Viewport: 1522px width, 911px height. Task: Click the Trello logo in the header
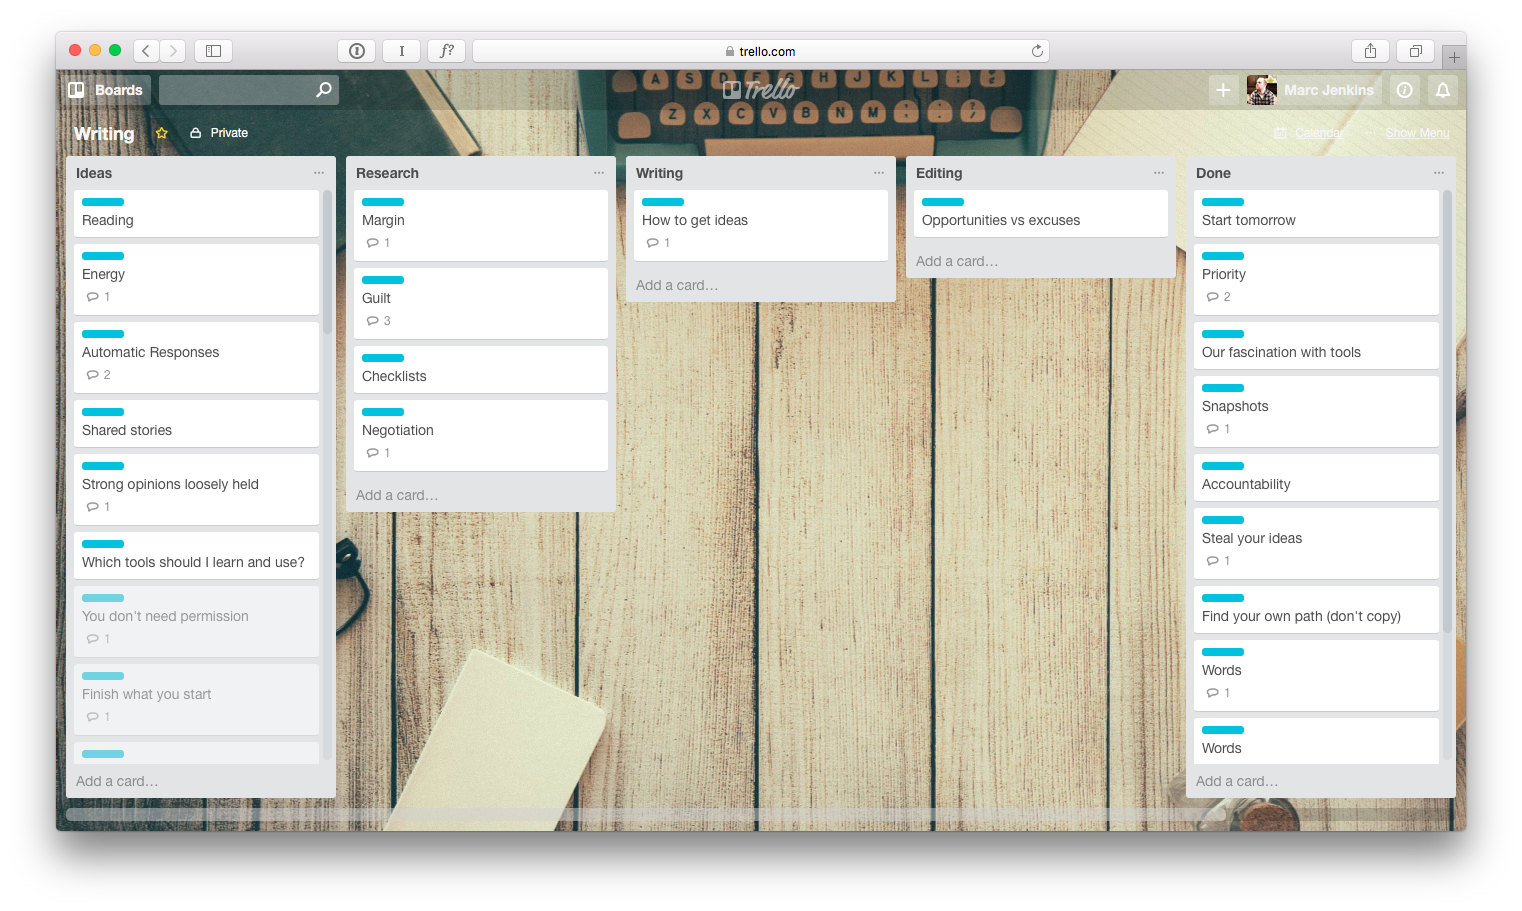(x=760, y=89)
